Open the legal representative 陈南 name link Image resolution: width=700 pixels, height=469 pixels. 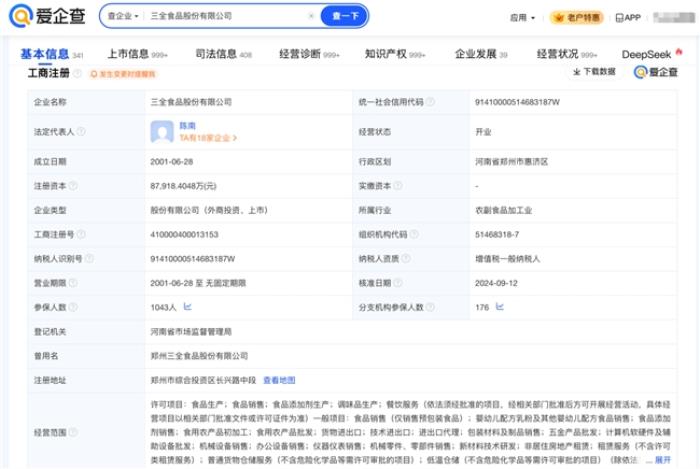[188, 126]
